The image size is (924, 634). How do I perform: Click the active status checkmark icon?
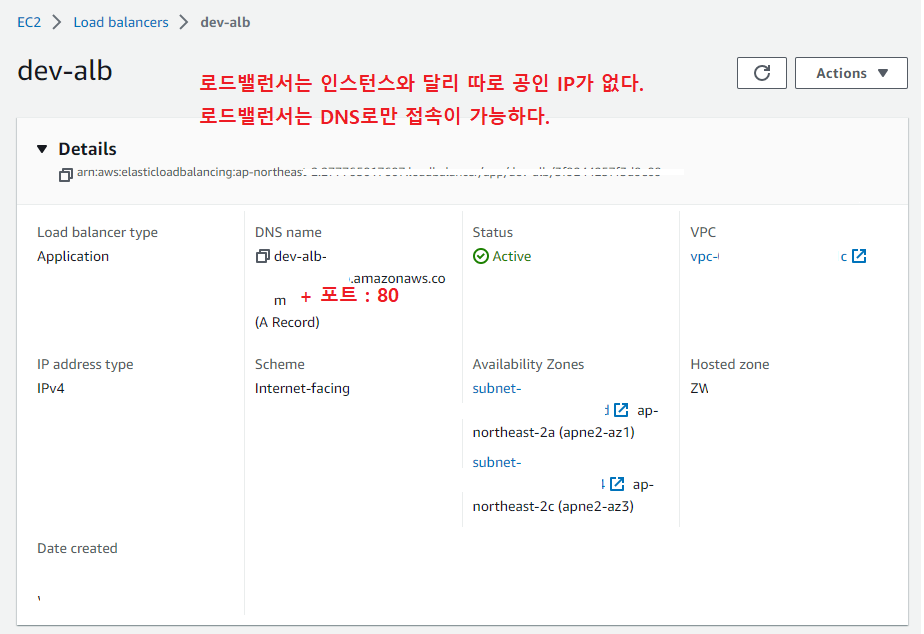pos(481,256)
